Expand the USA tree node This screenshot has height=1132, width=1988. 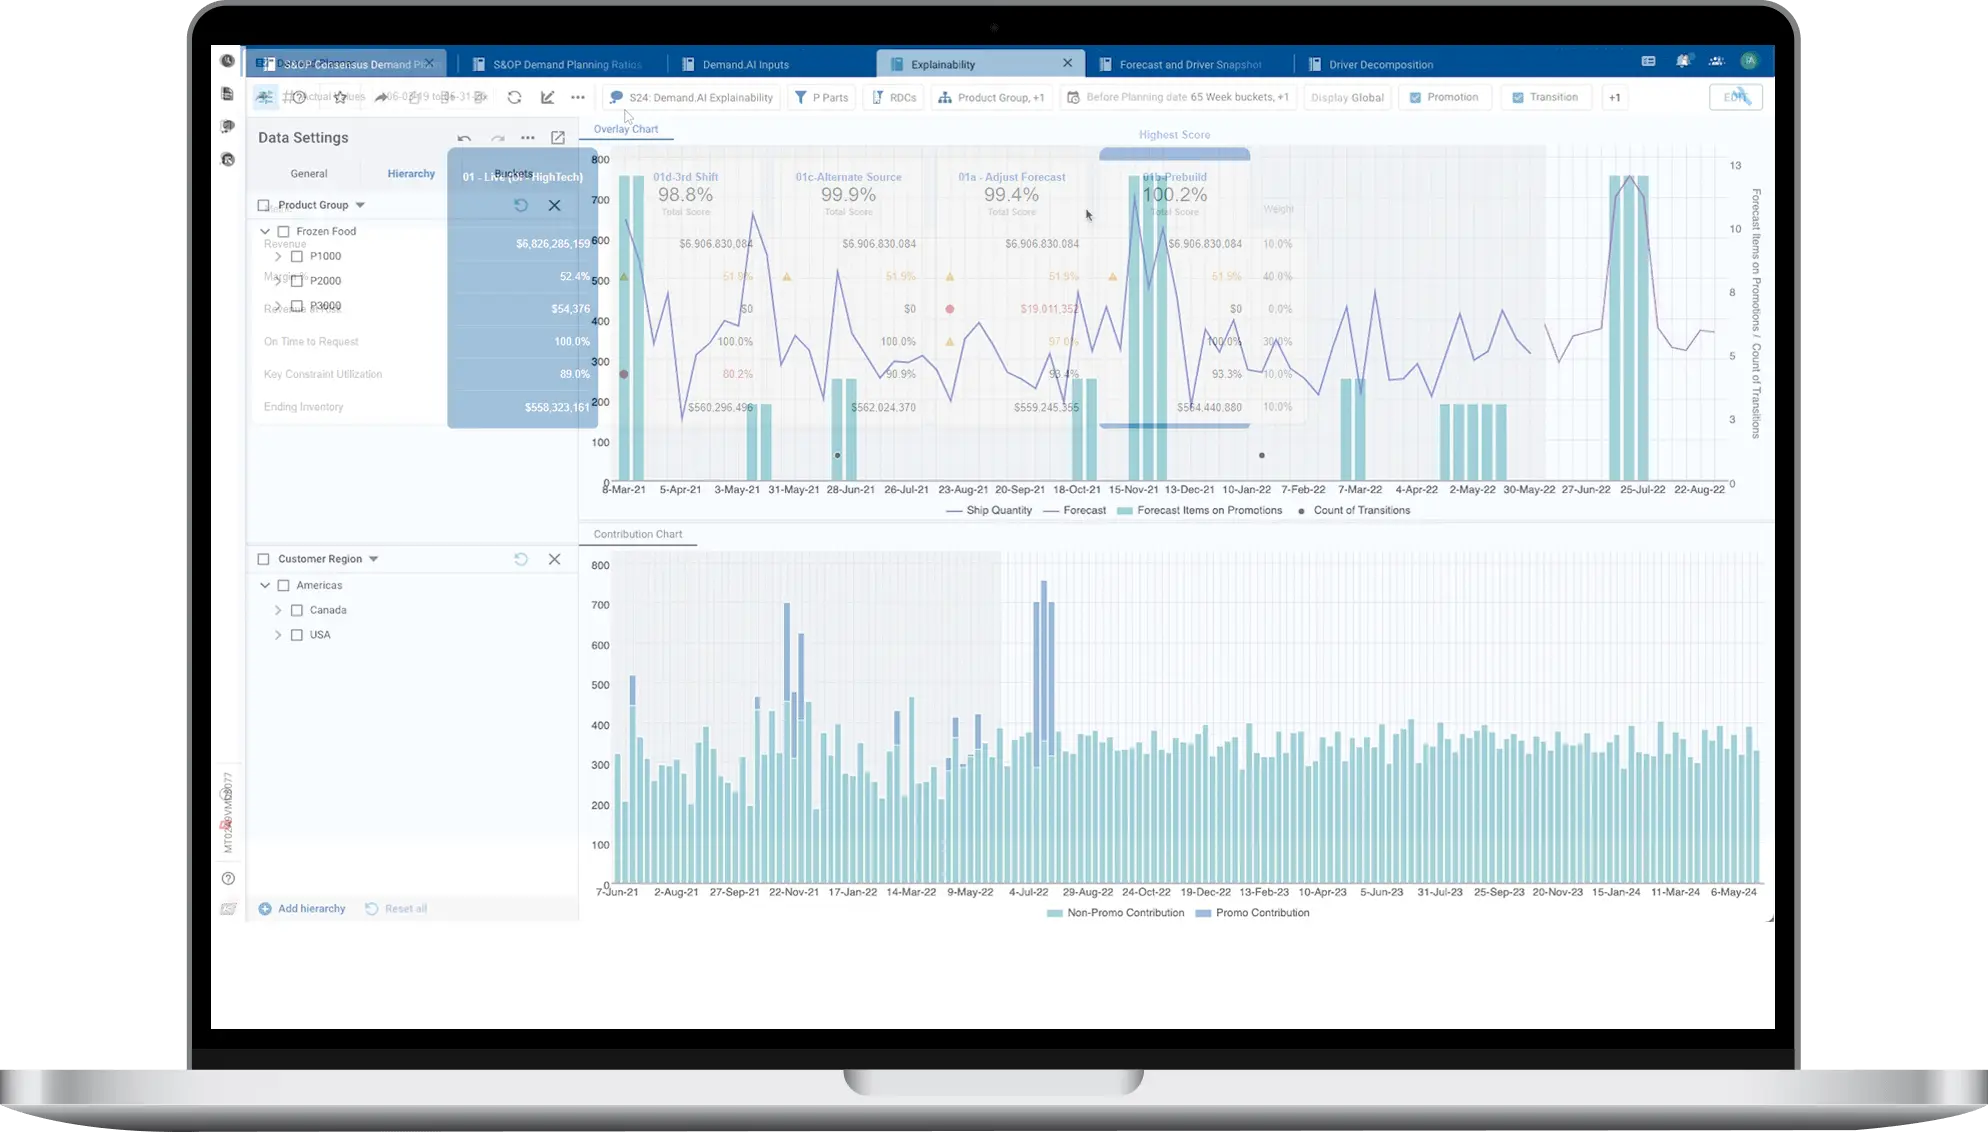pyautogui.click(x=278, y=635)
